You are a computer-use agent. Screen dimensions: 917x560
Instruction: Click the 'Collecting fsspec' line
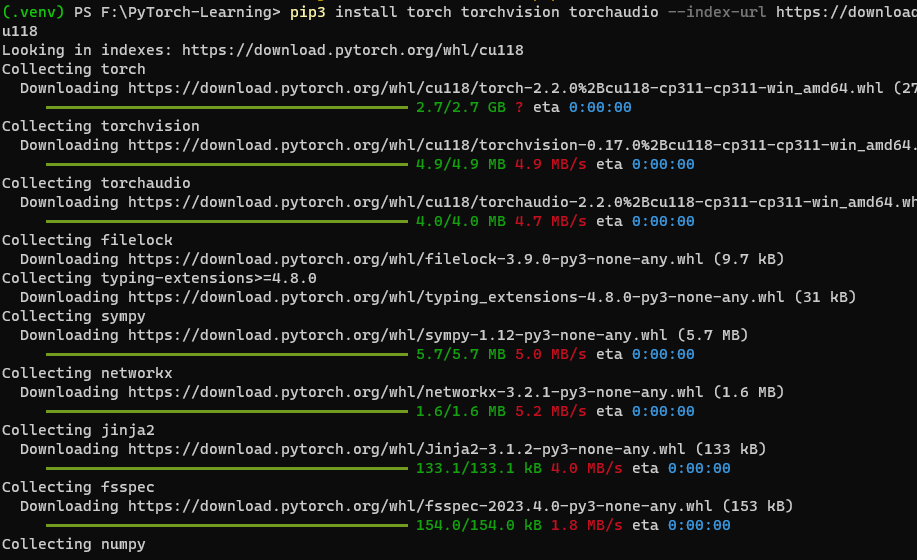pos(78,487)
